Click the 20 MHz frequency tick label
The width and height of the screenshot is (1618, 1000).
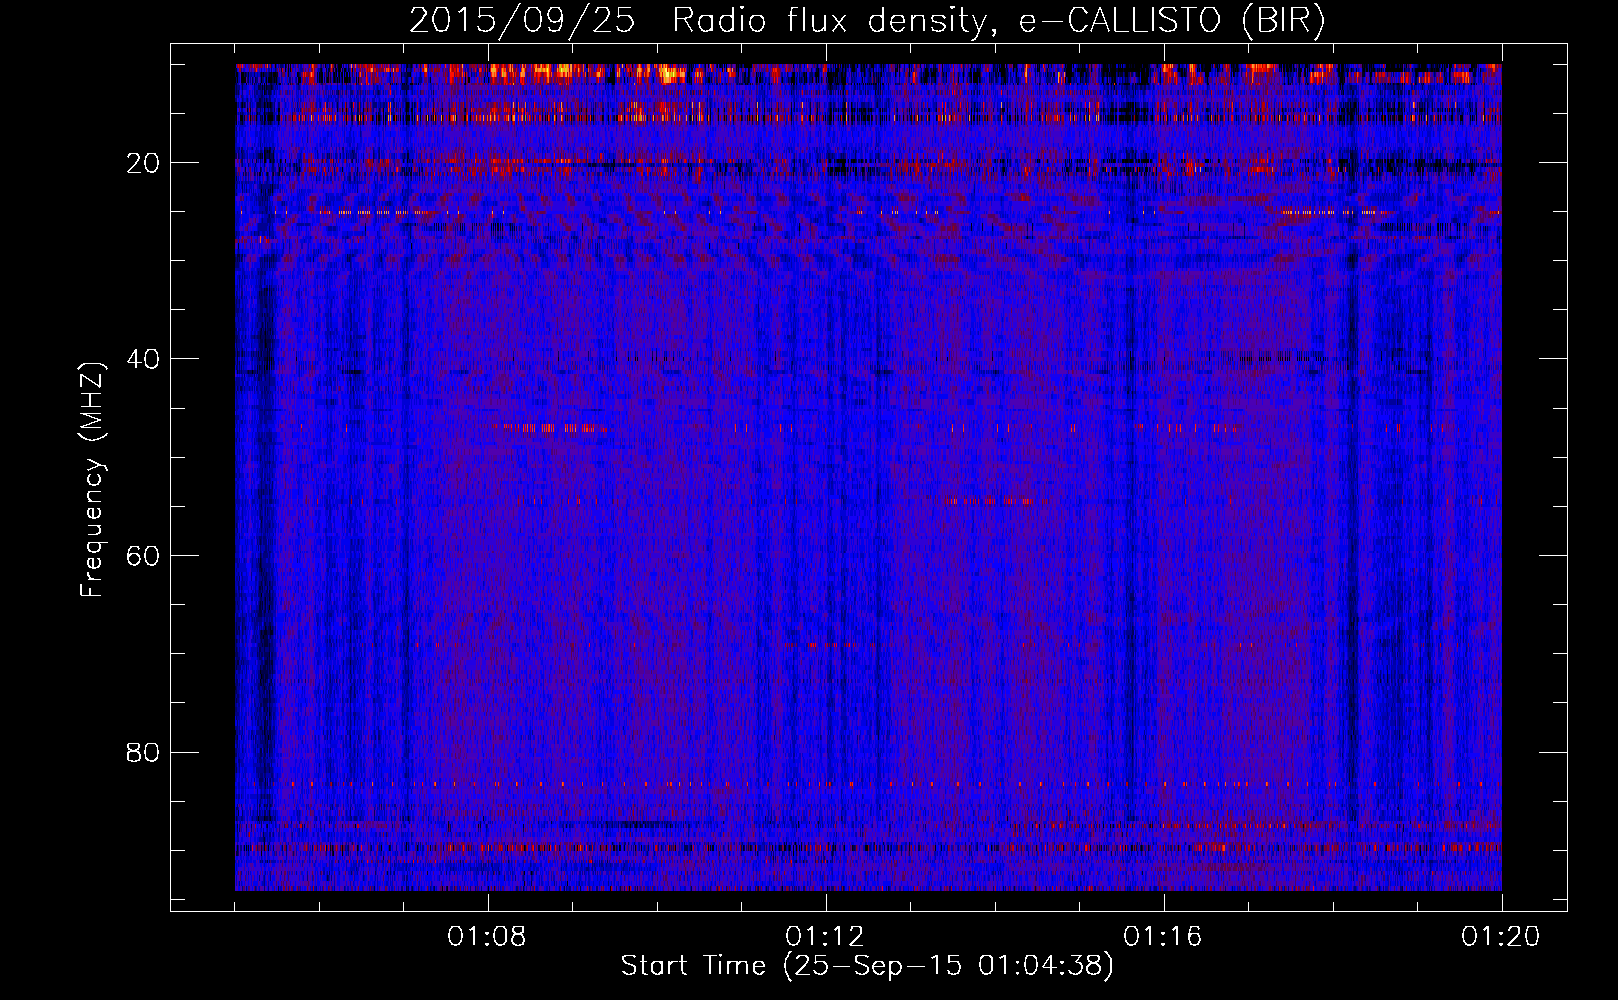[x=143, y=162]
